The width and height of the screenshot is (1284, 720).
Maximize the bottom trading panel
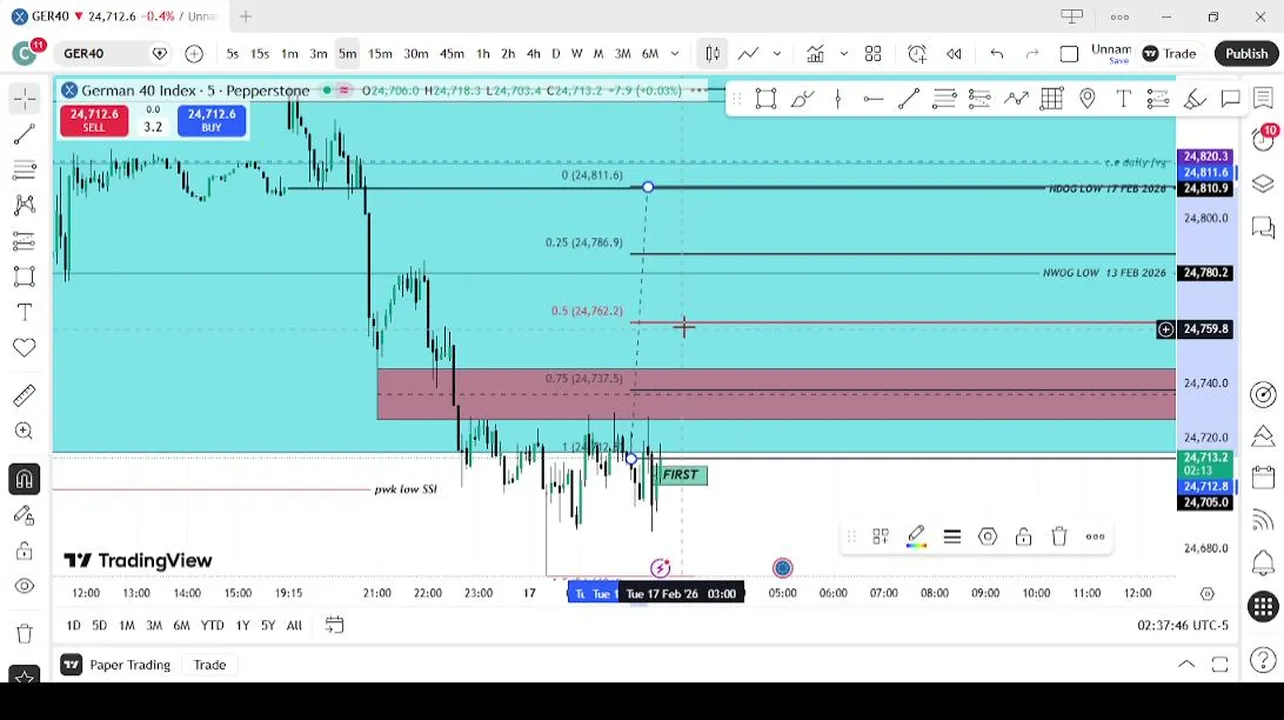(1220, 664)
